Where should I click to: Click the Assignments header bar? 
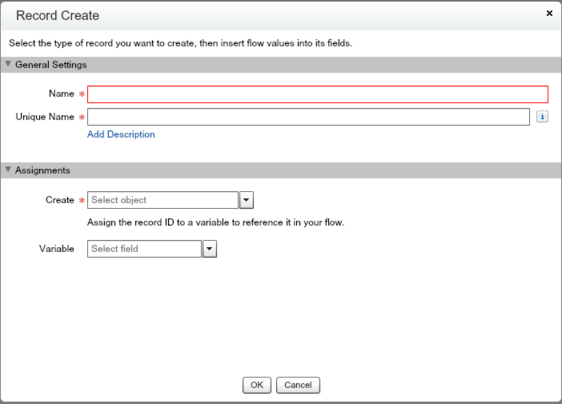(x=281, y=170)
